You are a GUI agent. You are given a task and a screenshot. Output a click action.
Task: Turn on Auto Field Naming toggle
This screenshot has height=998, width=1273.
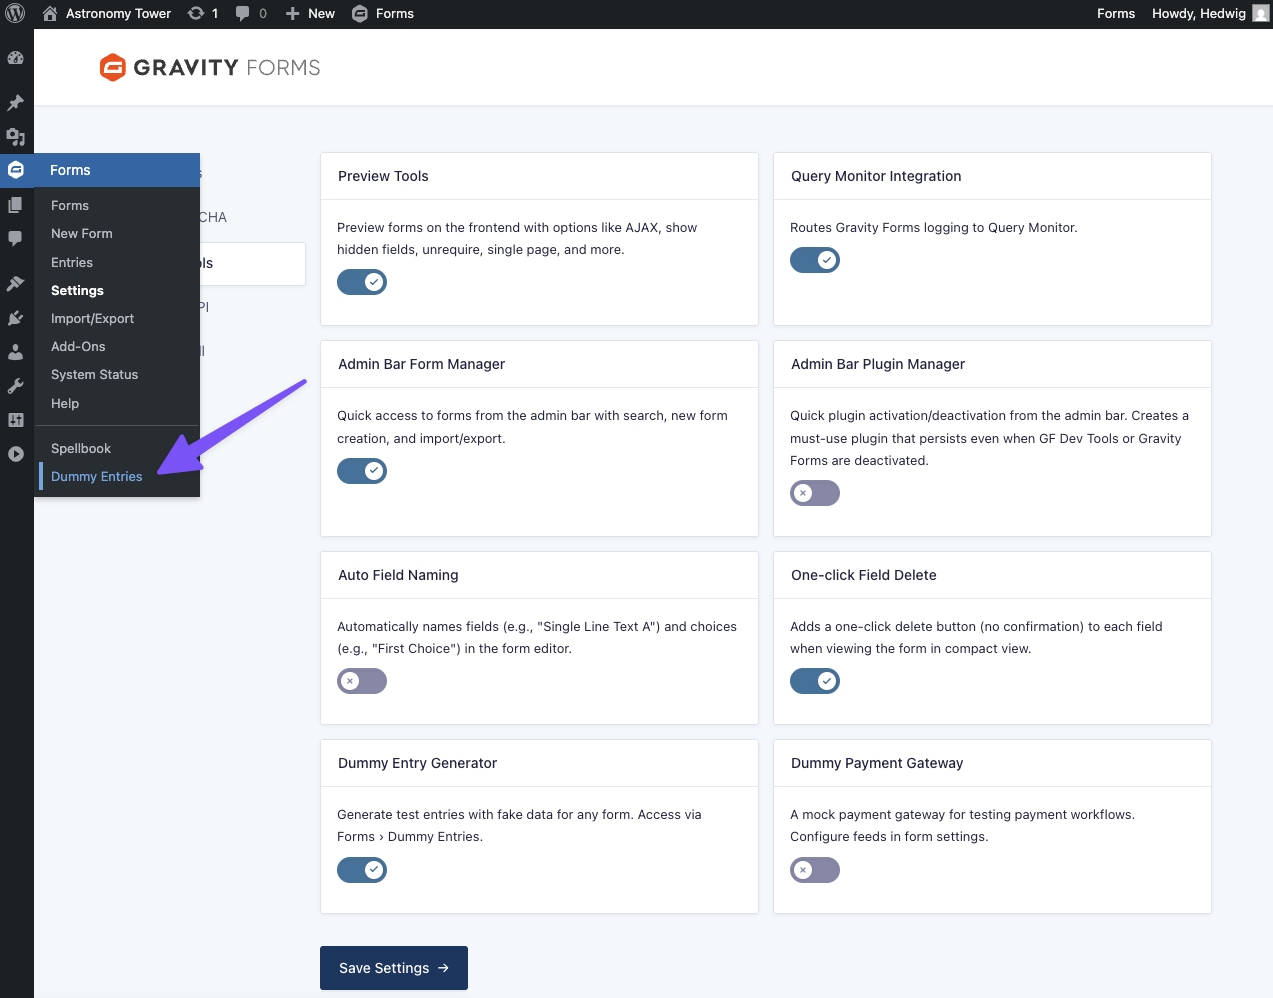click(x=362, y=681)
